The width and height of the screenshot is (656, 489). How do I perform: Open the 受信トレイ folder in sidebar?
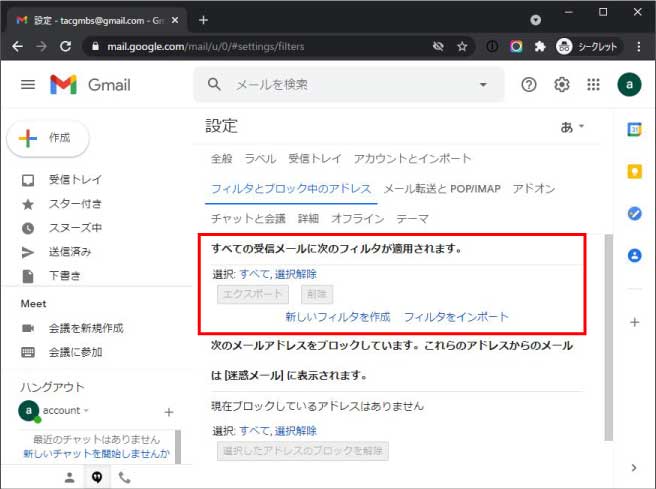[75, 180]
